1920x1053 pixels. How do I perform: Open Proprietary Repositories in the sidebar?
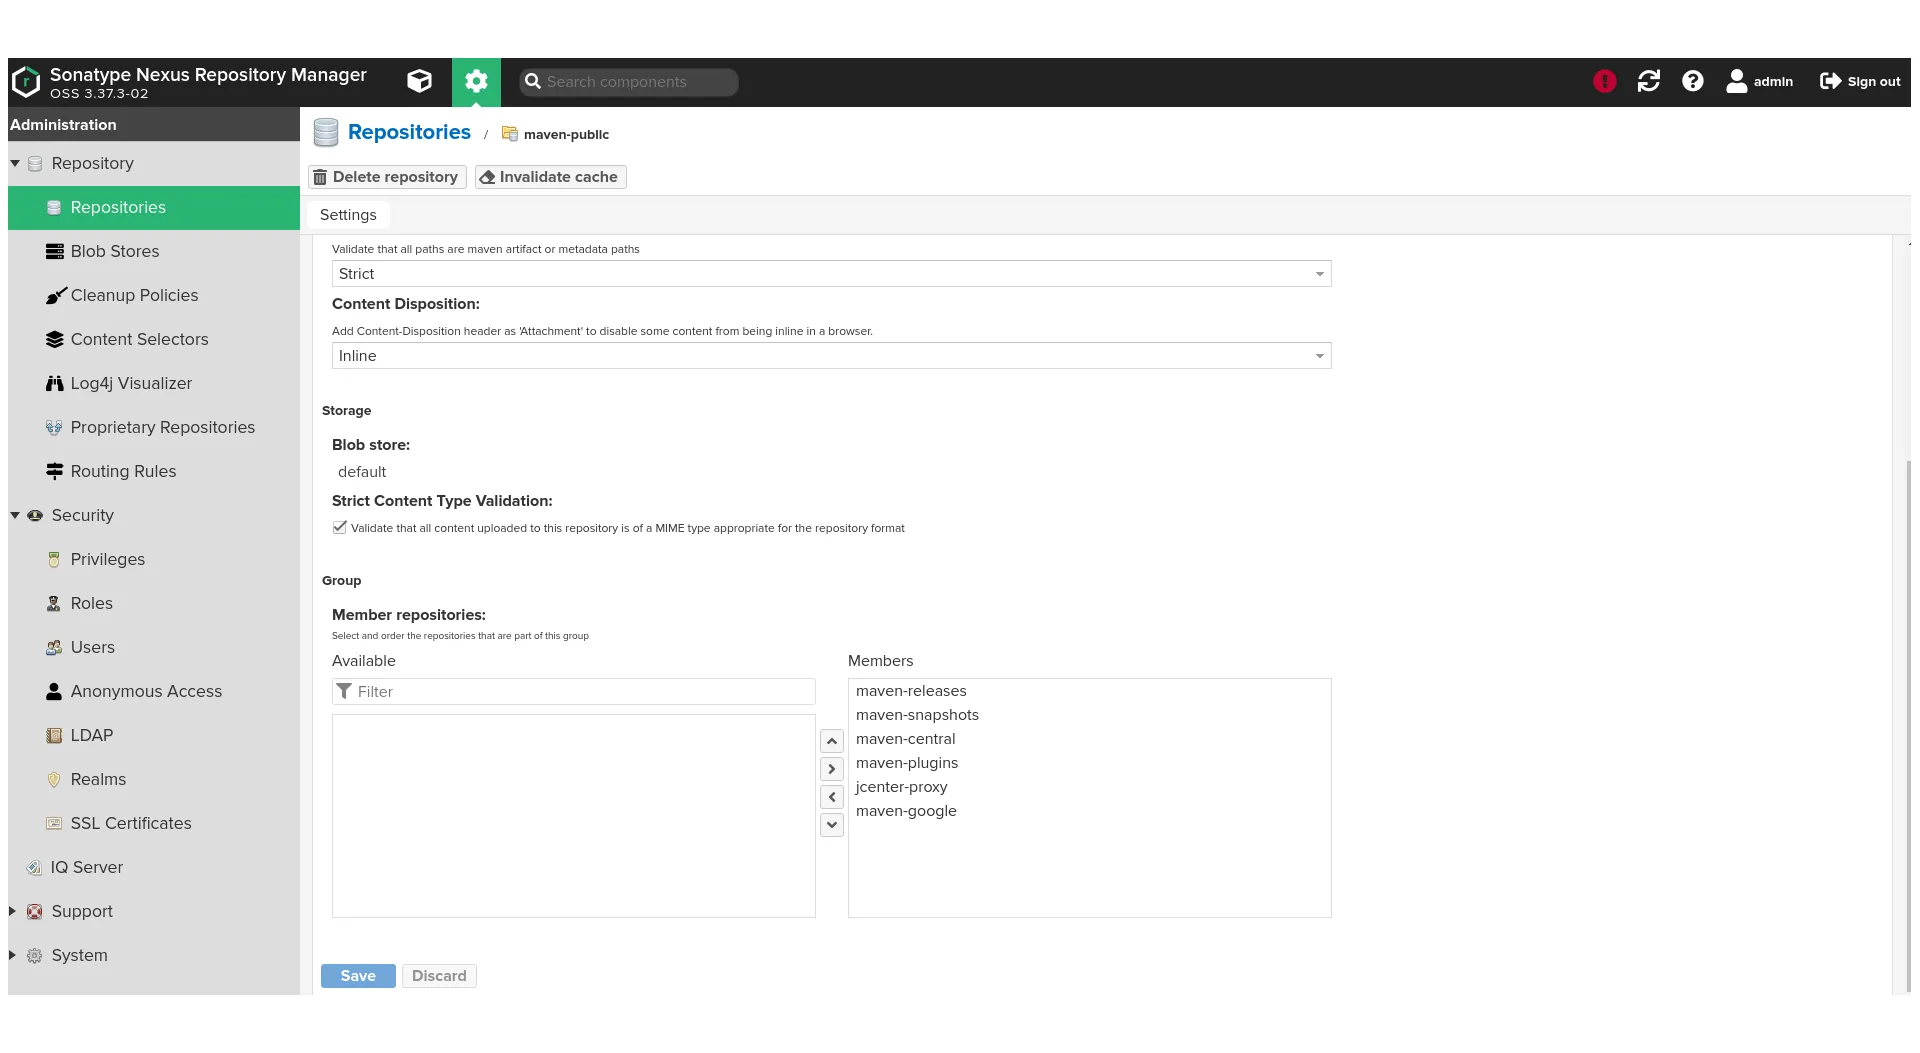tap(154, 428)
